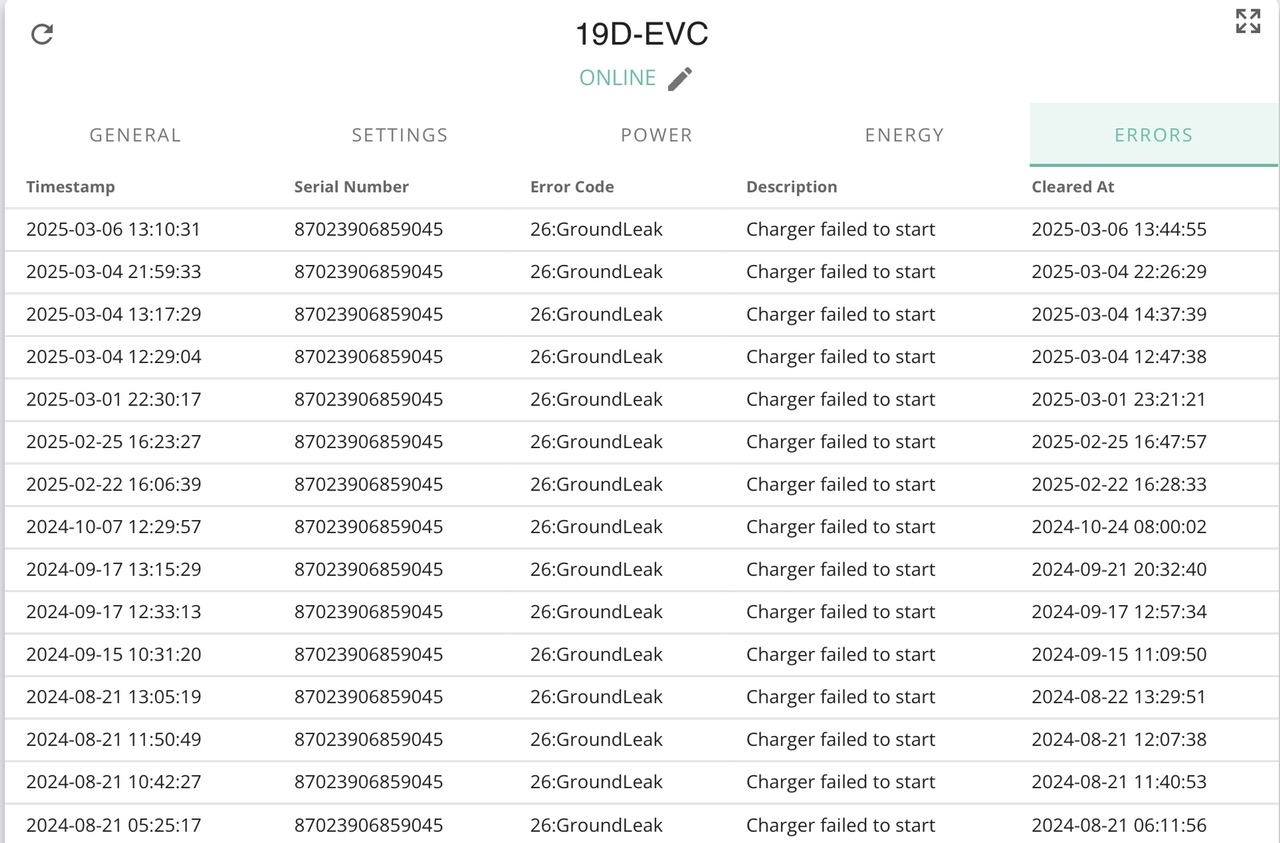Click cleared time 2025-02-25 16:47:57

click(1119, 442)
